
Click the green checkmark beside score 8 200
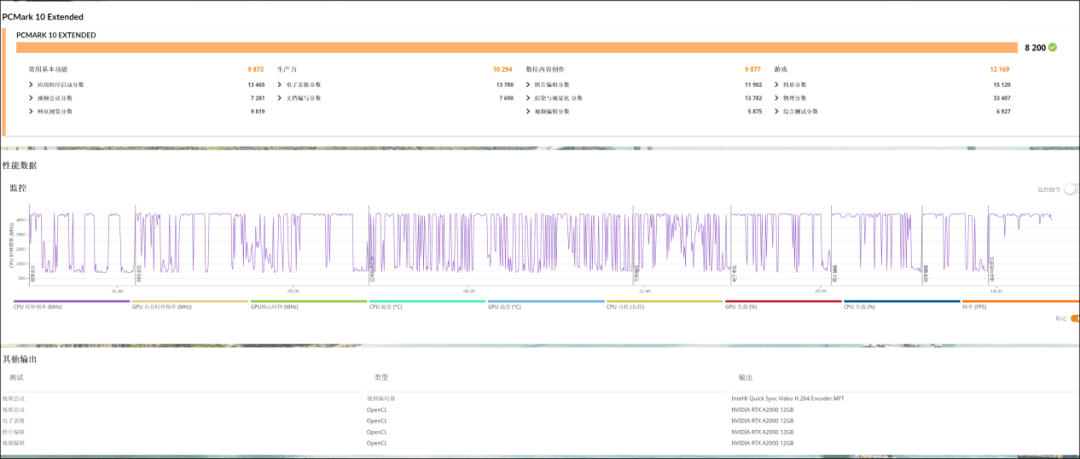[1052, 47]
